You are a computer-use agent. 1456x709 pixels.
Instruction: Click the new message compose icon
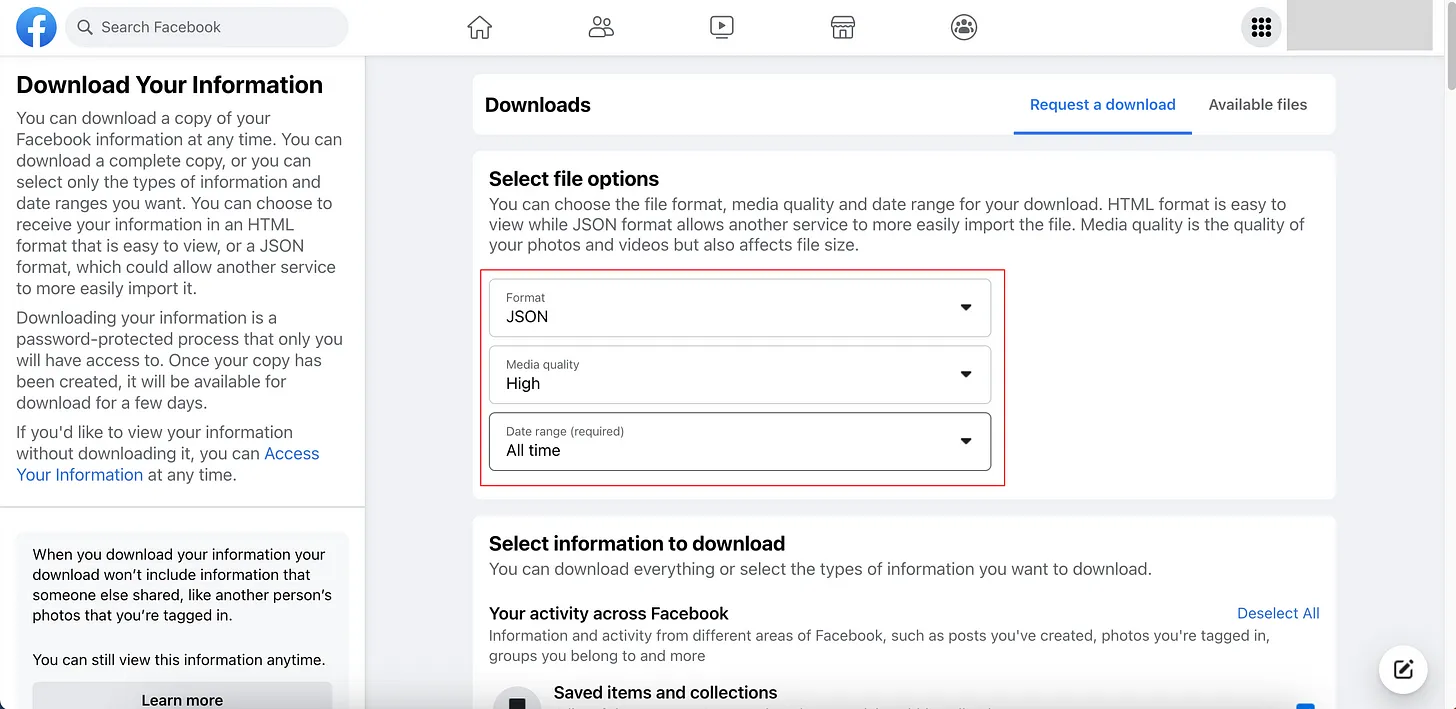(x=1403, y=669)
